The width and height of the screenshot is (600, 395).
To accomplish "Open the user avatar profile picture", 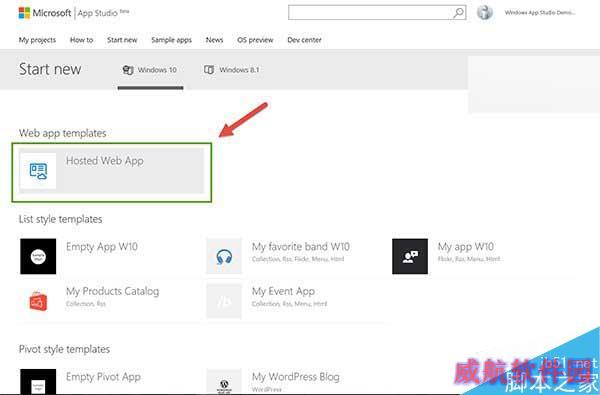I will (484, 13).
